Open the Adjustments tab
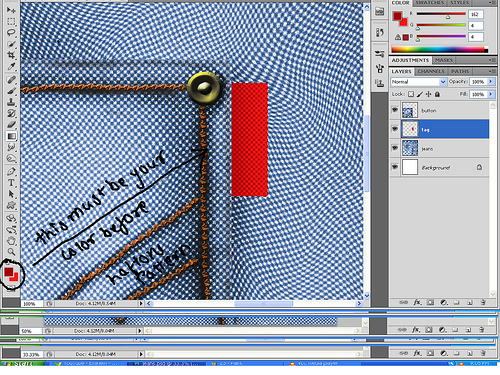 [410, 60]
